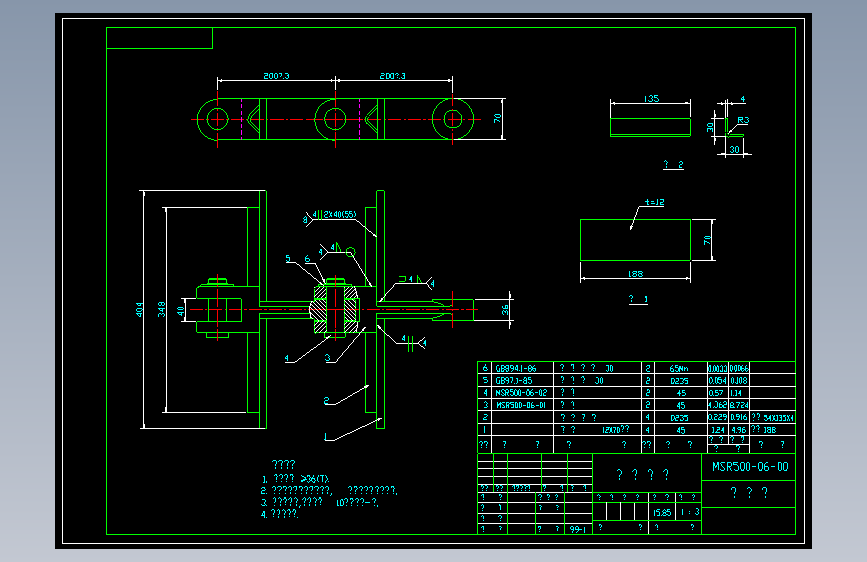Select the 0.916 total weight cell

pos(739,417)
